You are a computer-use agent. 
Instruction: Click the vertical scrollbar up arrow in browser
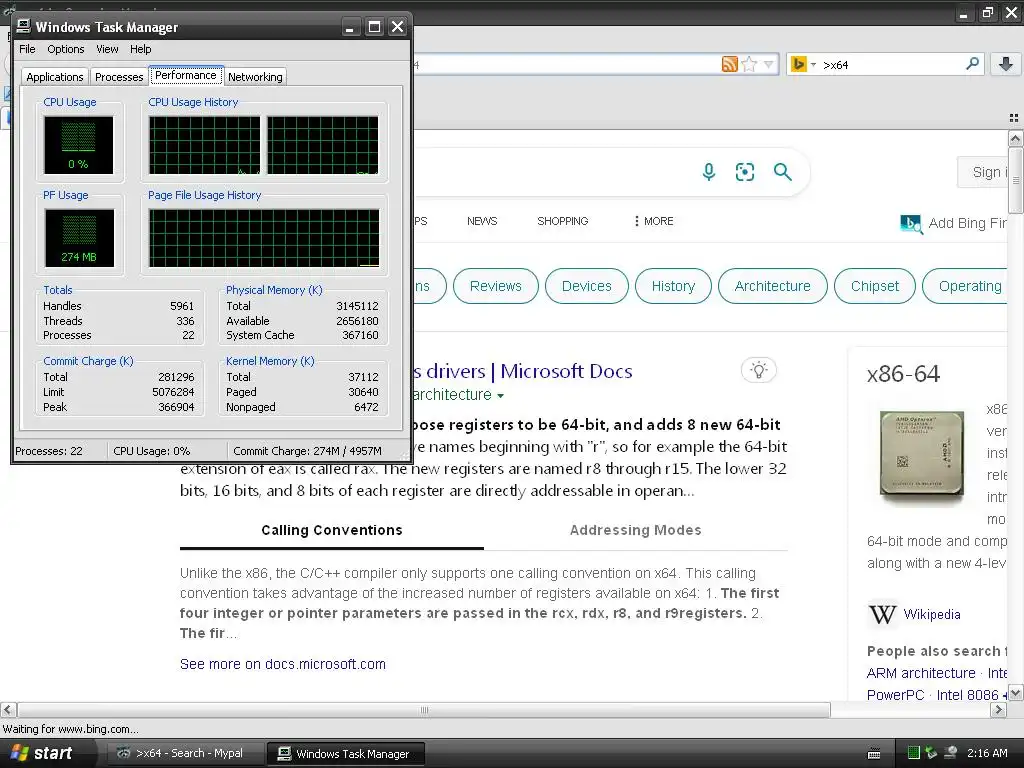point(1015,138)
